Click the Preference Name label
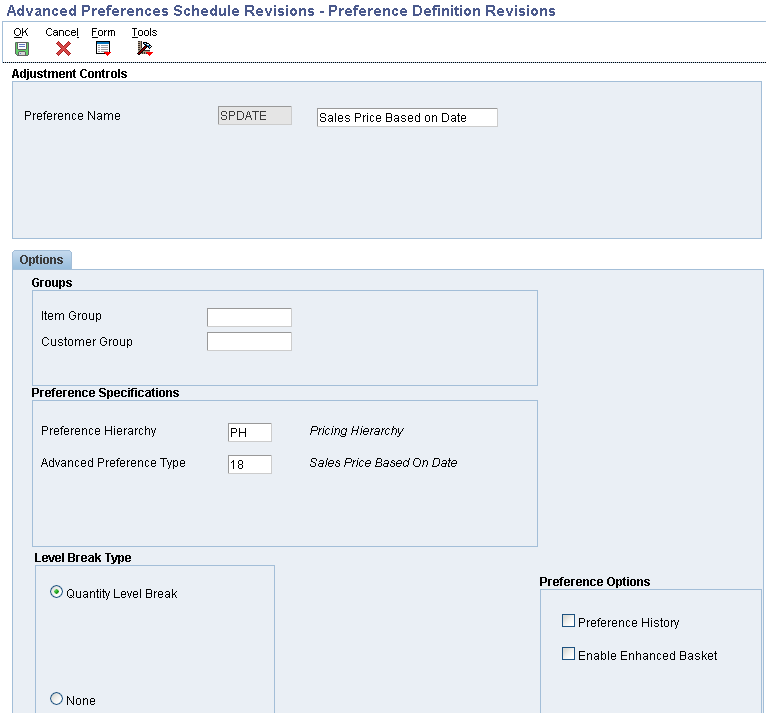 [72, 116]
